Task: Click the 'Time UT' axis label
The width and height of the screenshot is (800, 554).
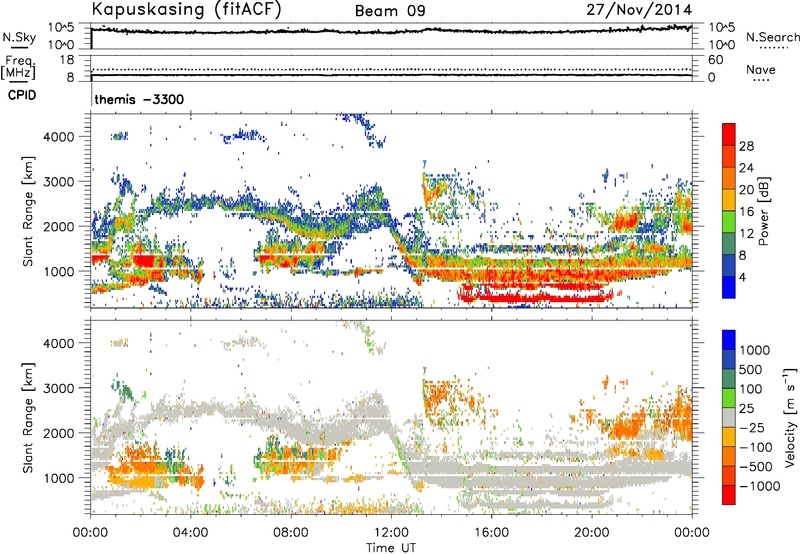Action: pos(391,548)
